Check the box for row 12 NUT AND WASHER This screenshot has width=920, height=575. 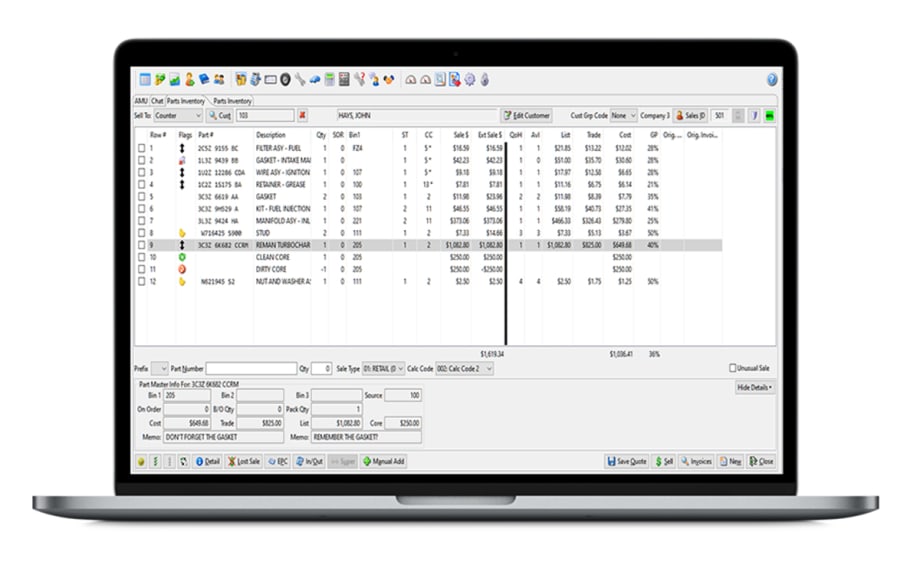141,282
